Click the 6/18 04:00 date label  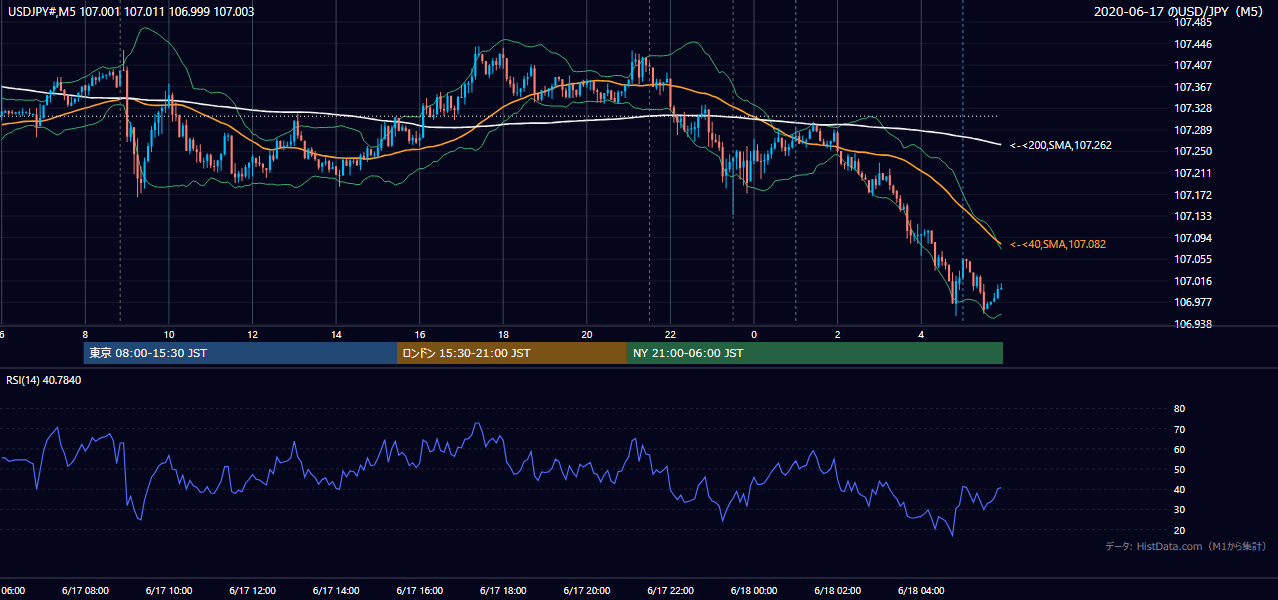click(x=921, y=591)
